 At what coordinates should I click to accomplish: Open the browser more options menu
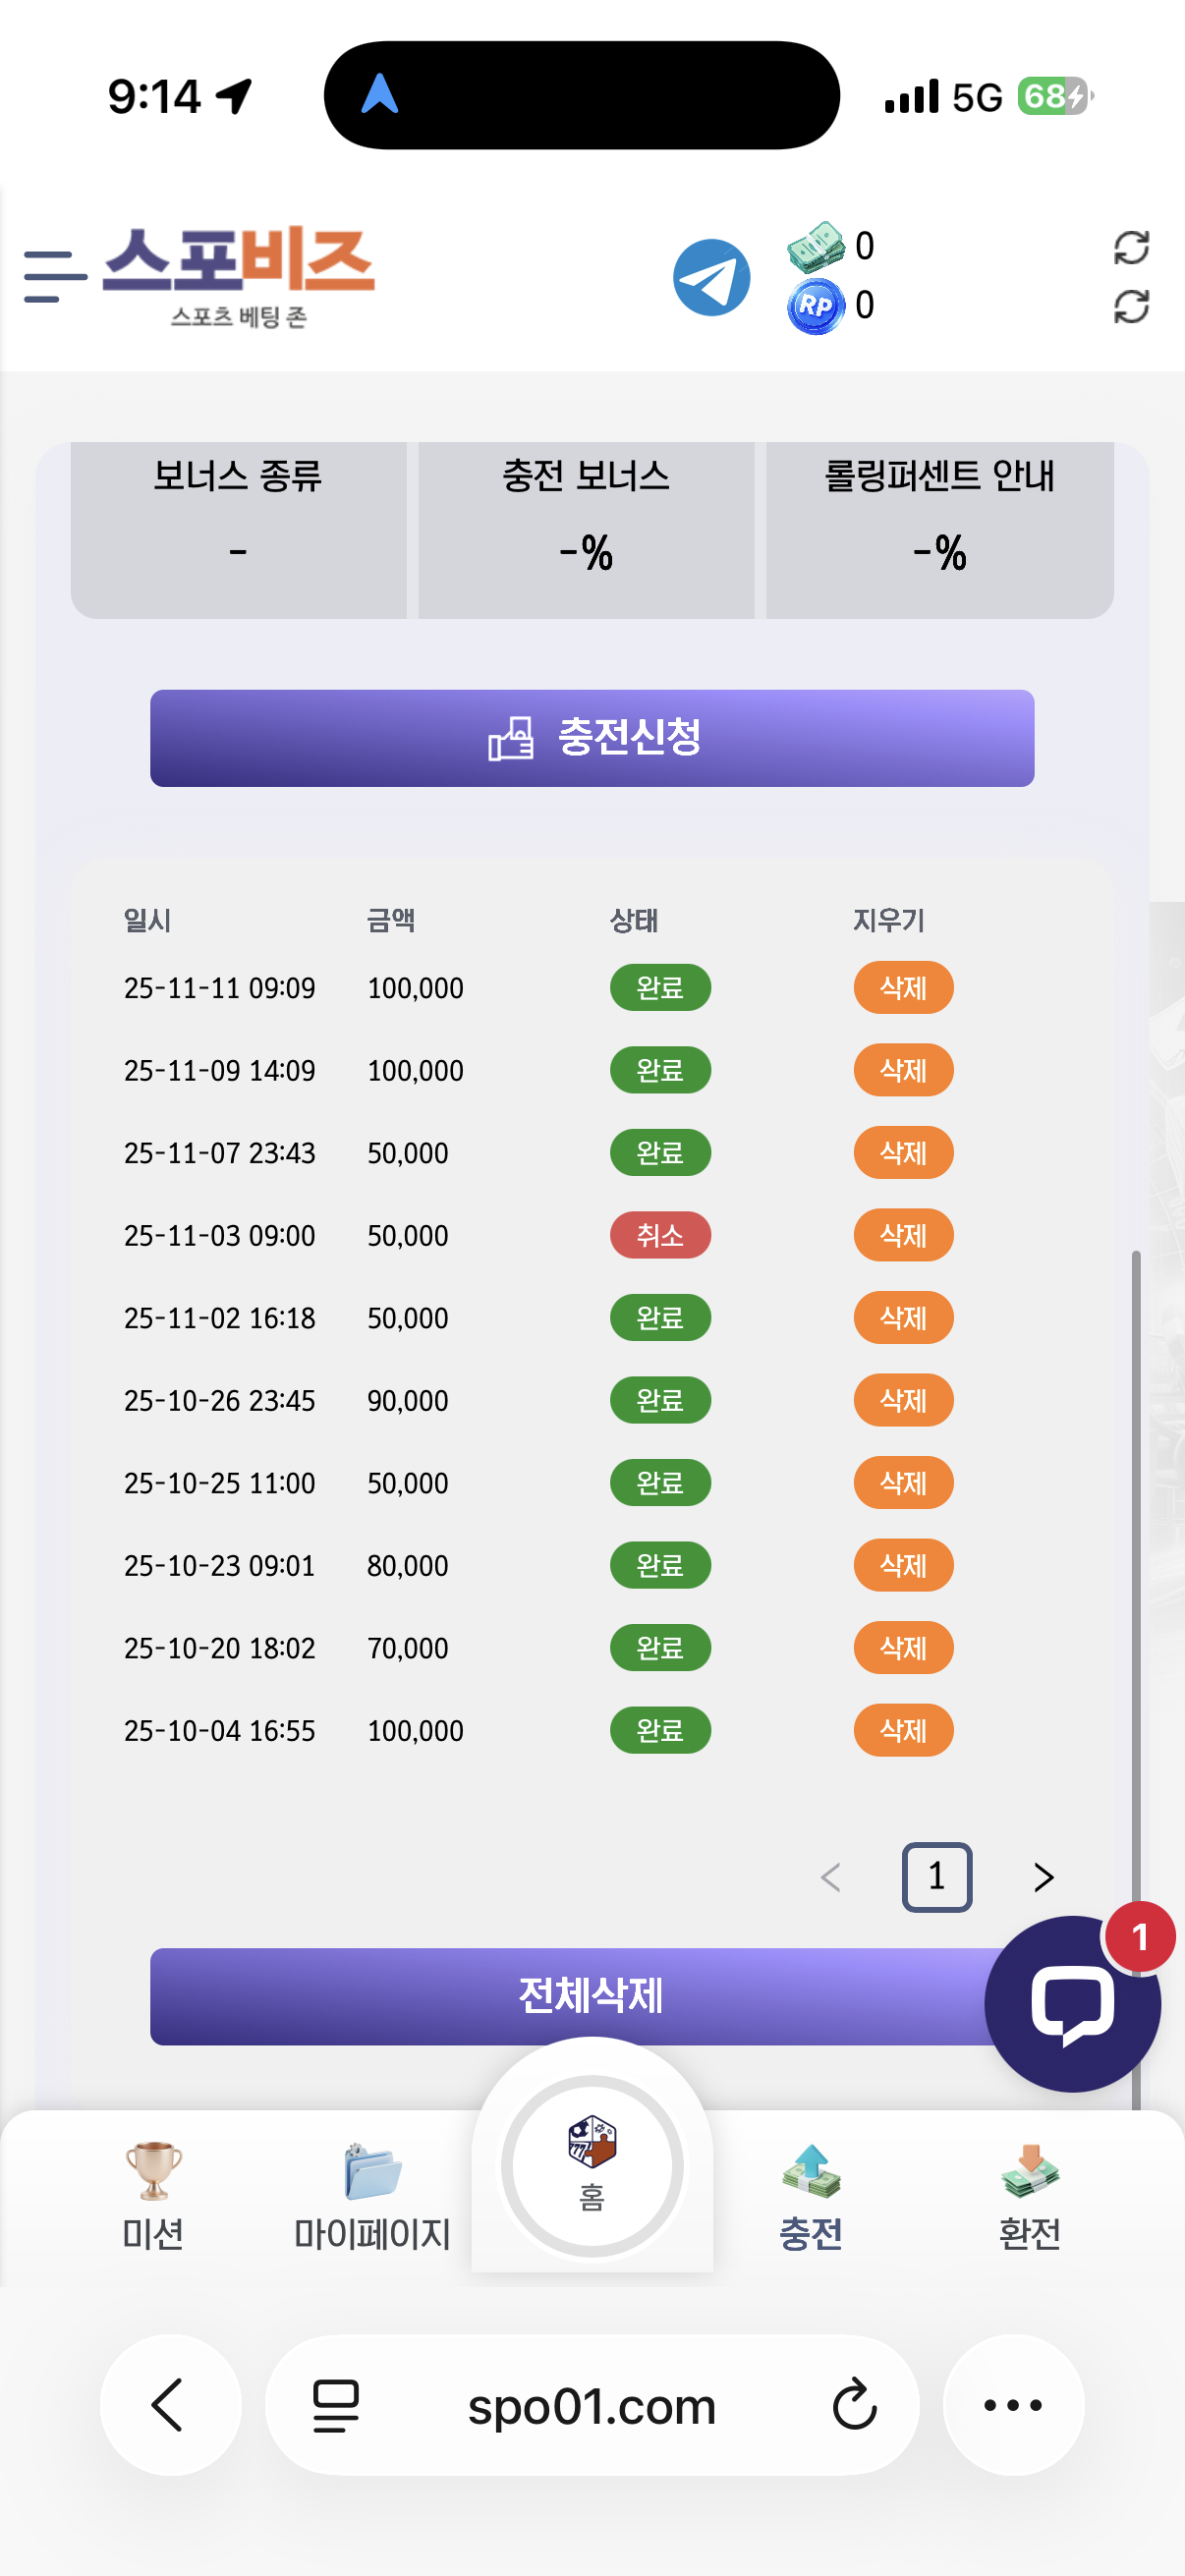pos(1012,2404)
